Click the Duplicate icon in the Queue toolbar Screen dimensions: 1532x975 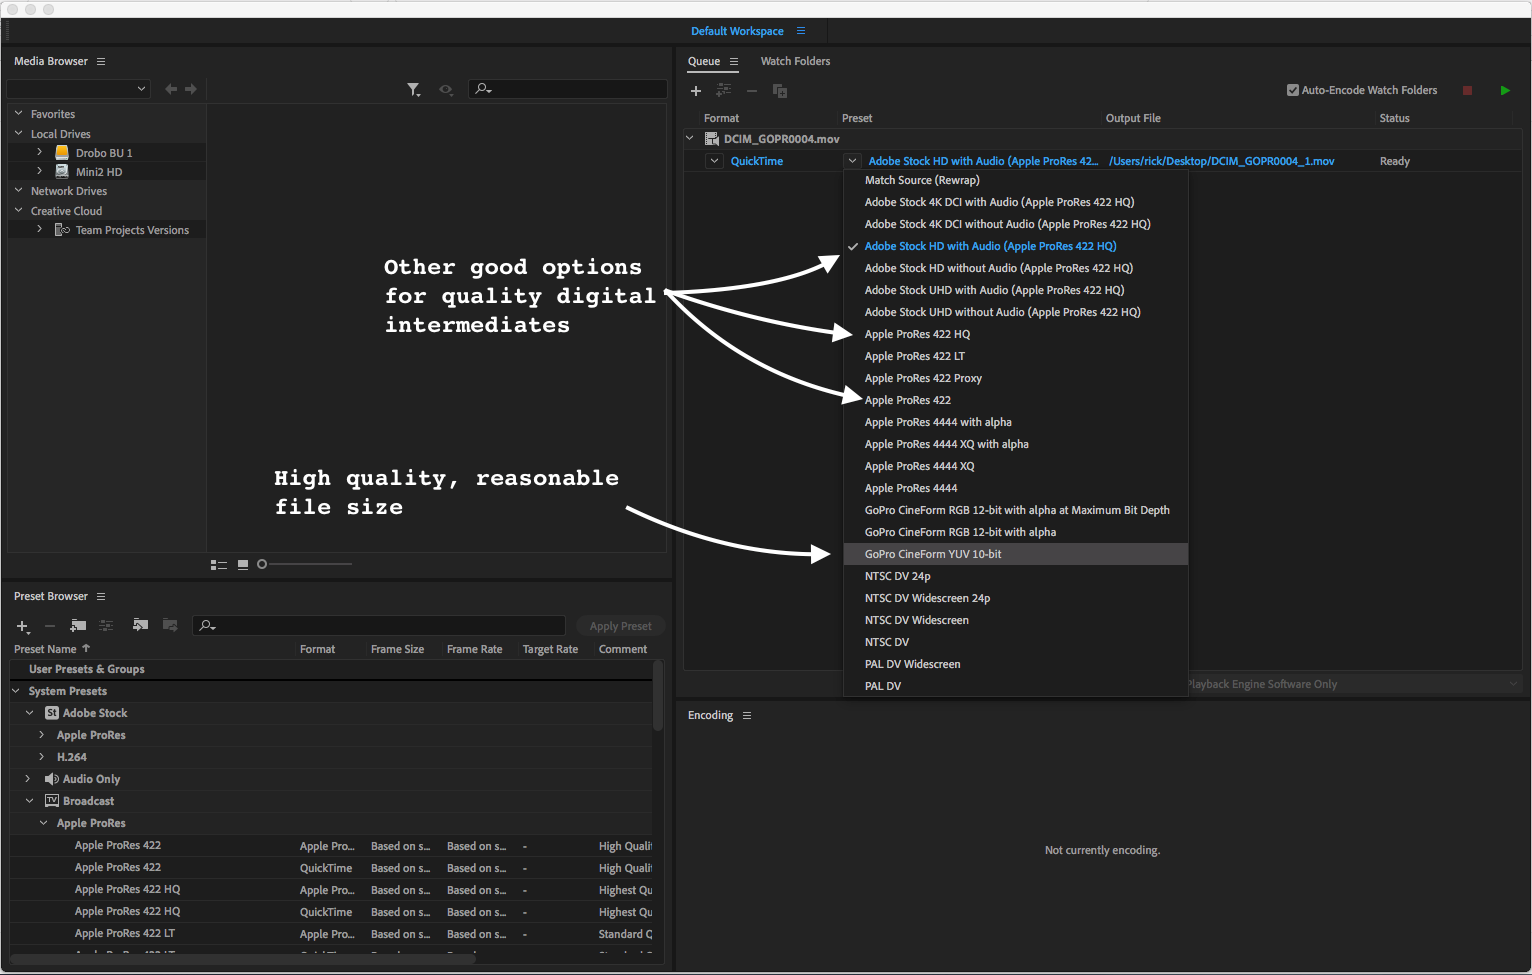pyautogui.click(x=780, y=91)
